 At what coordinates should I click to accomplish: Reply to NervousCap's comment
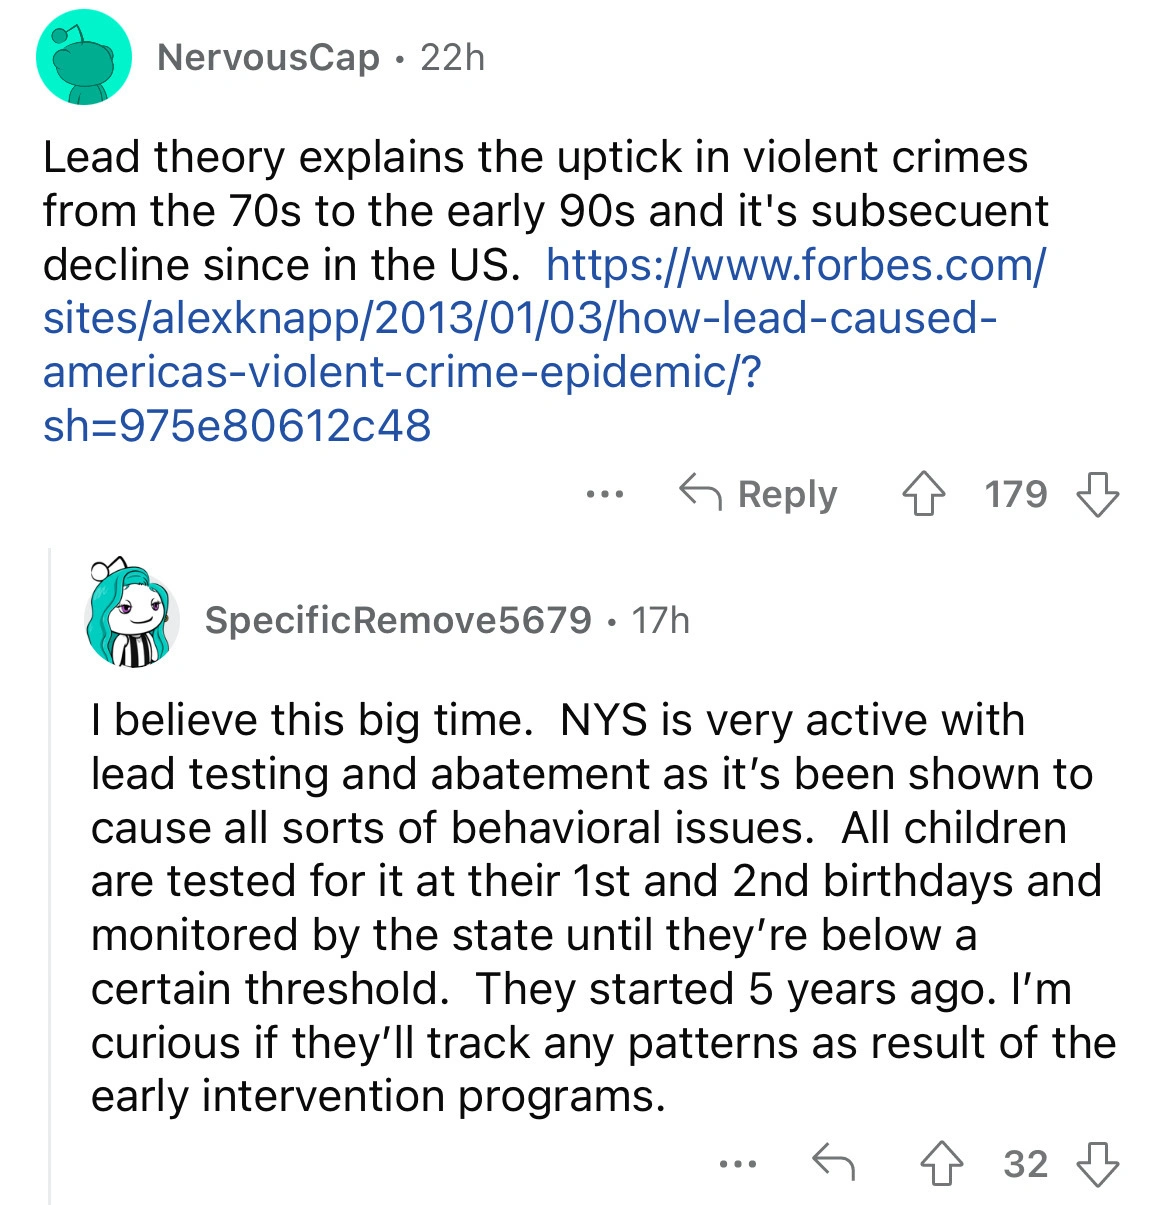click(x=758, y=494)
